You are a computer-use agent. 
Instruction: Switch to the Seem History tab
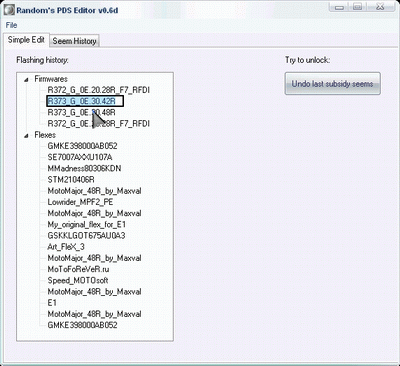coord(75,41)
